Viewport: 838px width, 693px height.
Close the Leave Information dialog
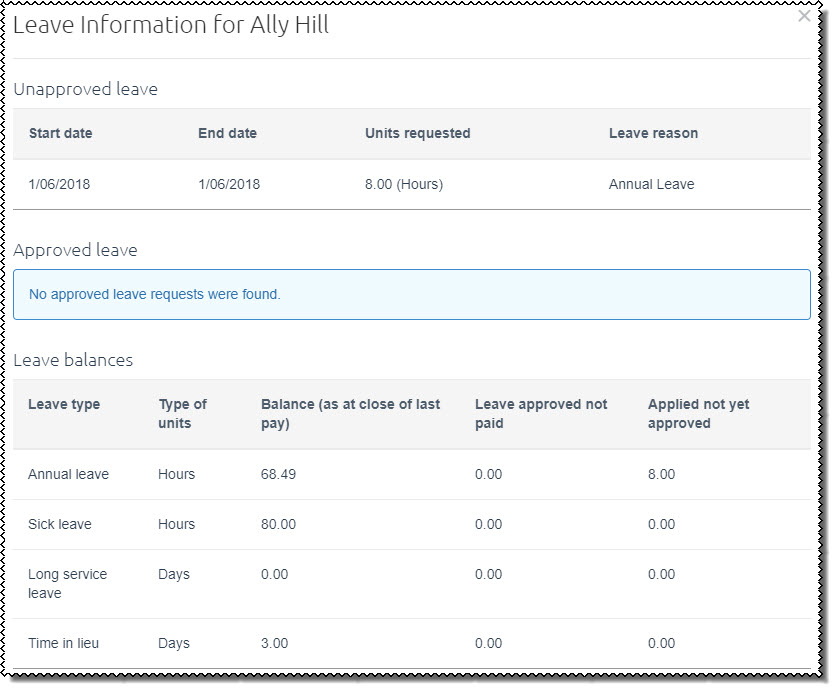pyautogui.click(x=804, y=17)
